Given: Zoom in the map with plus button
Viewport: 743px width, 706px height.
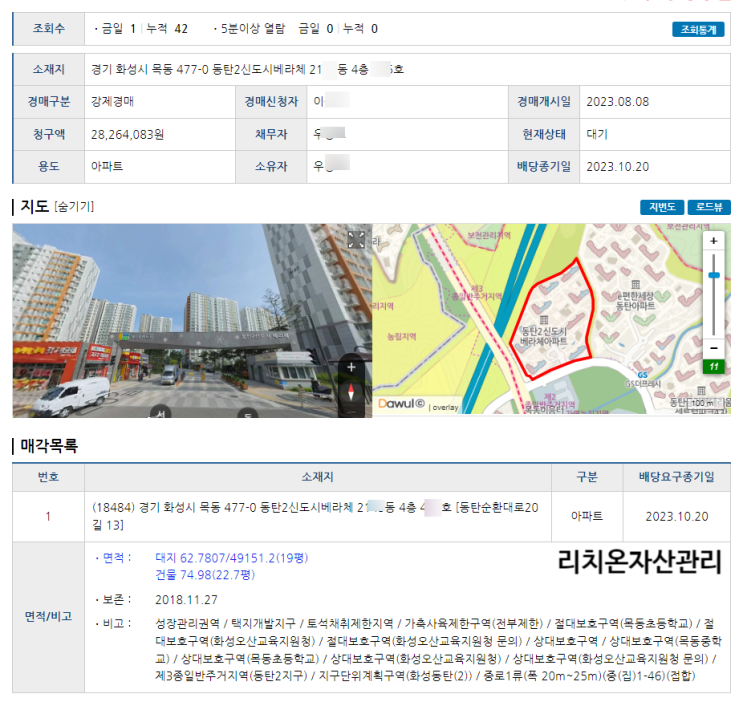Looking at the screenshot, I should pyautogui.click(x=714, y=241).
